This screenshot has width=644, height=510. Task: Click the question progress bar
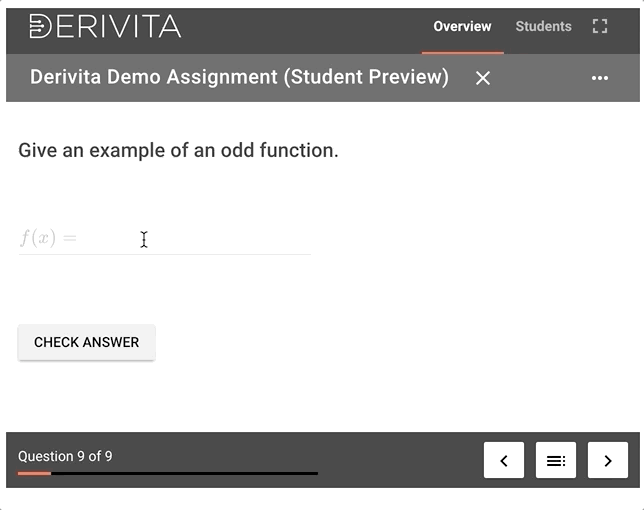(x=168, y=473)
